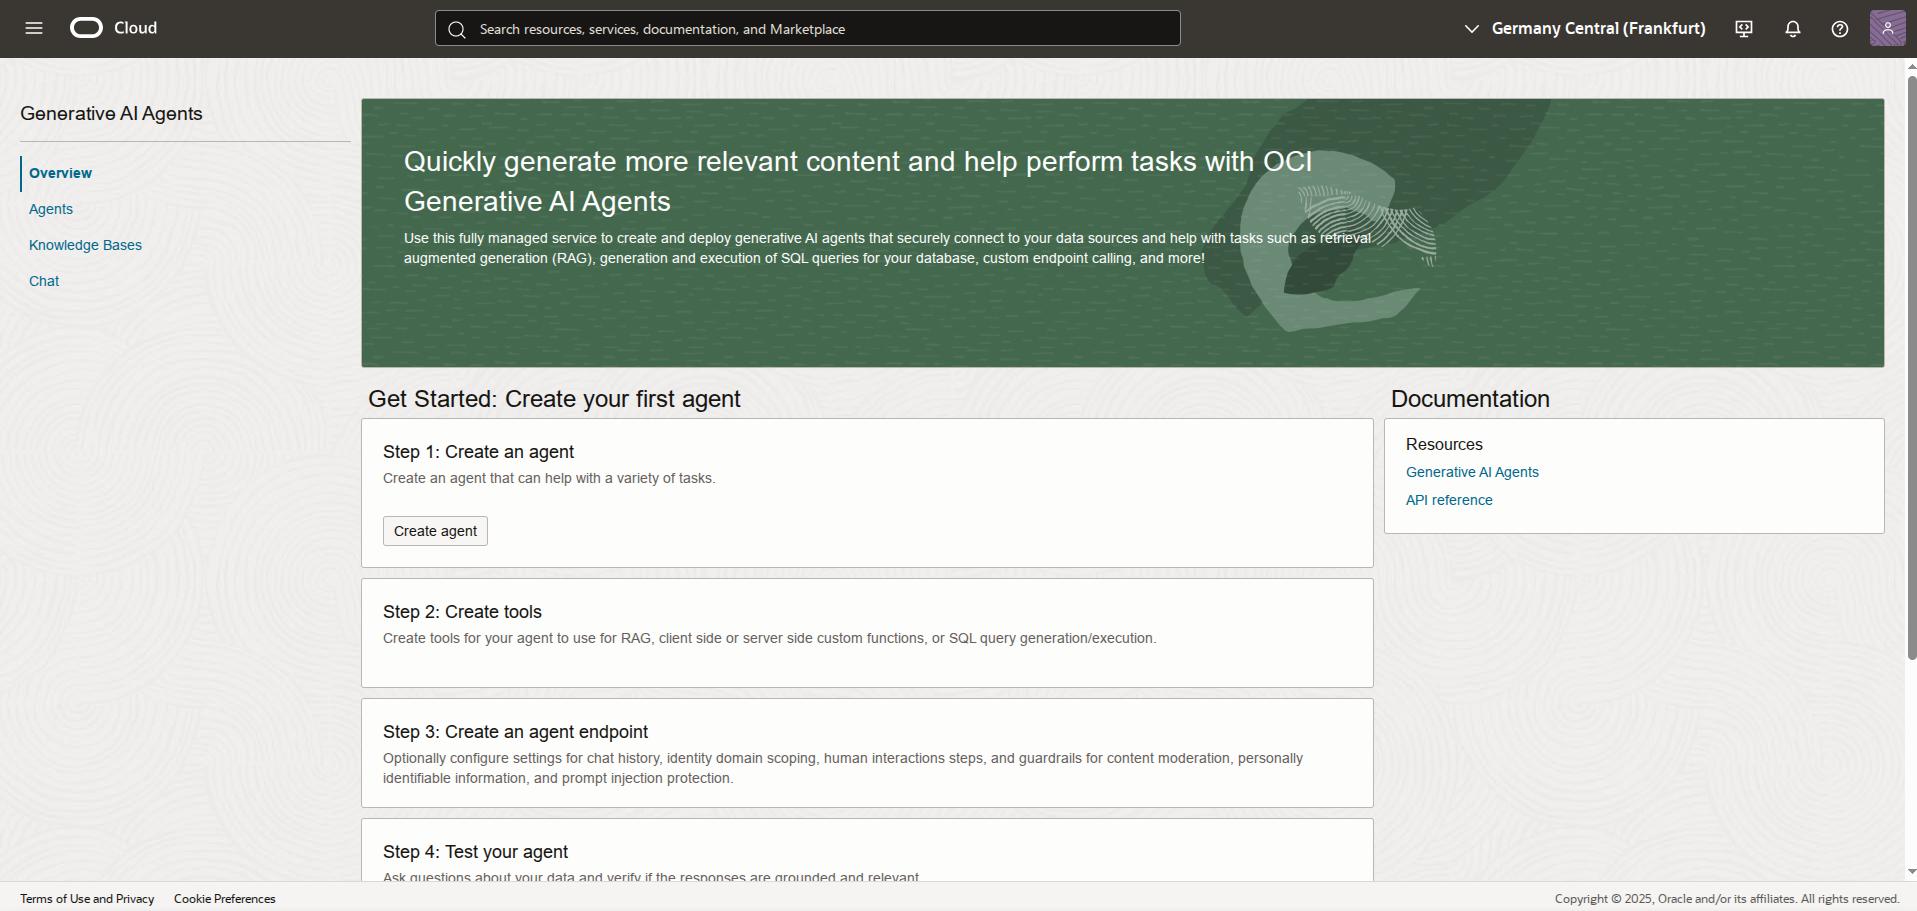Open the Generative AI Agents documentation link
1917x911 pixels.
point(1472,472)
